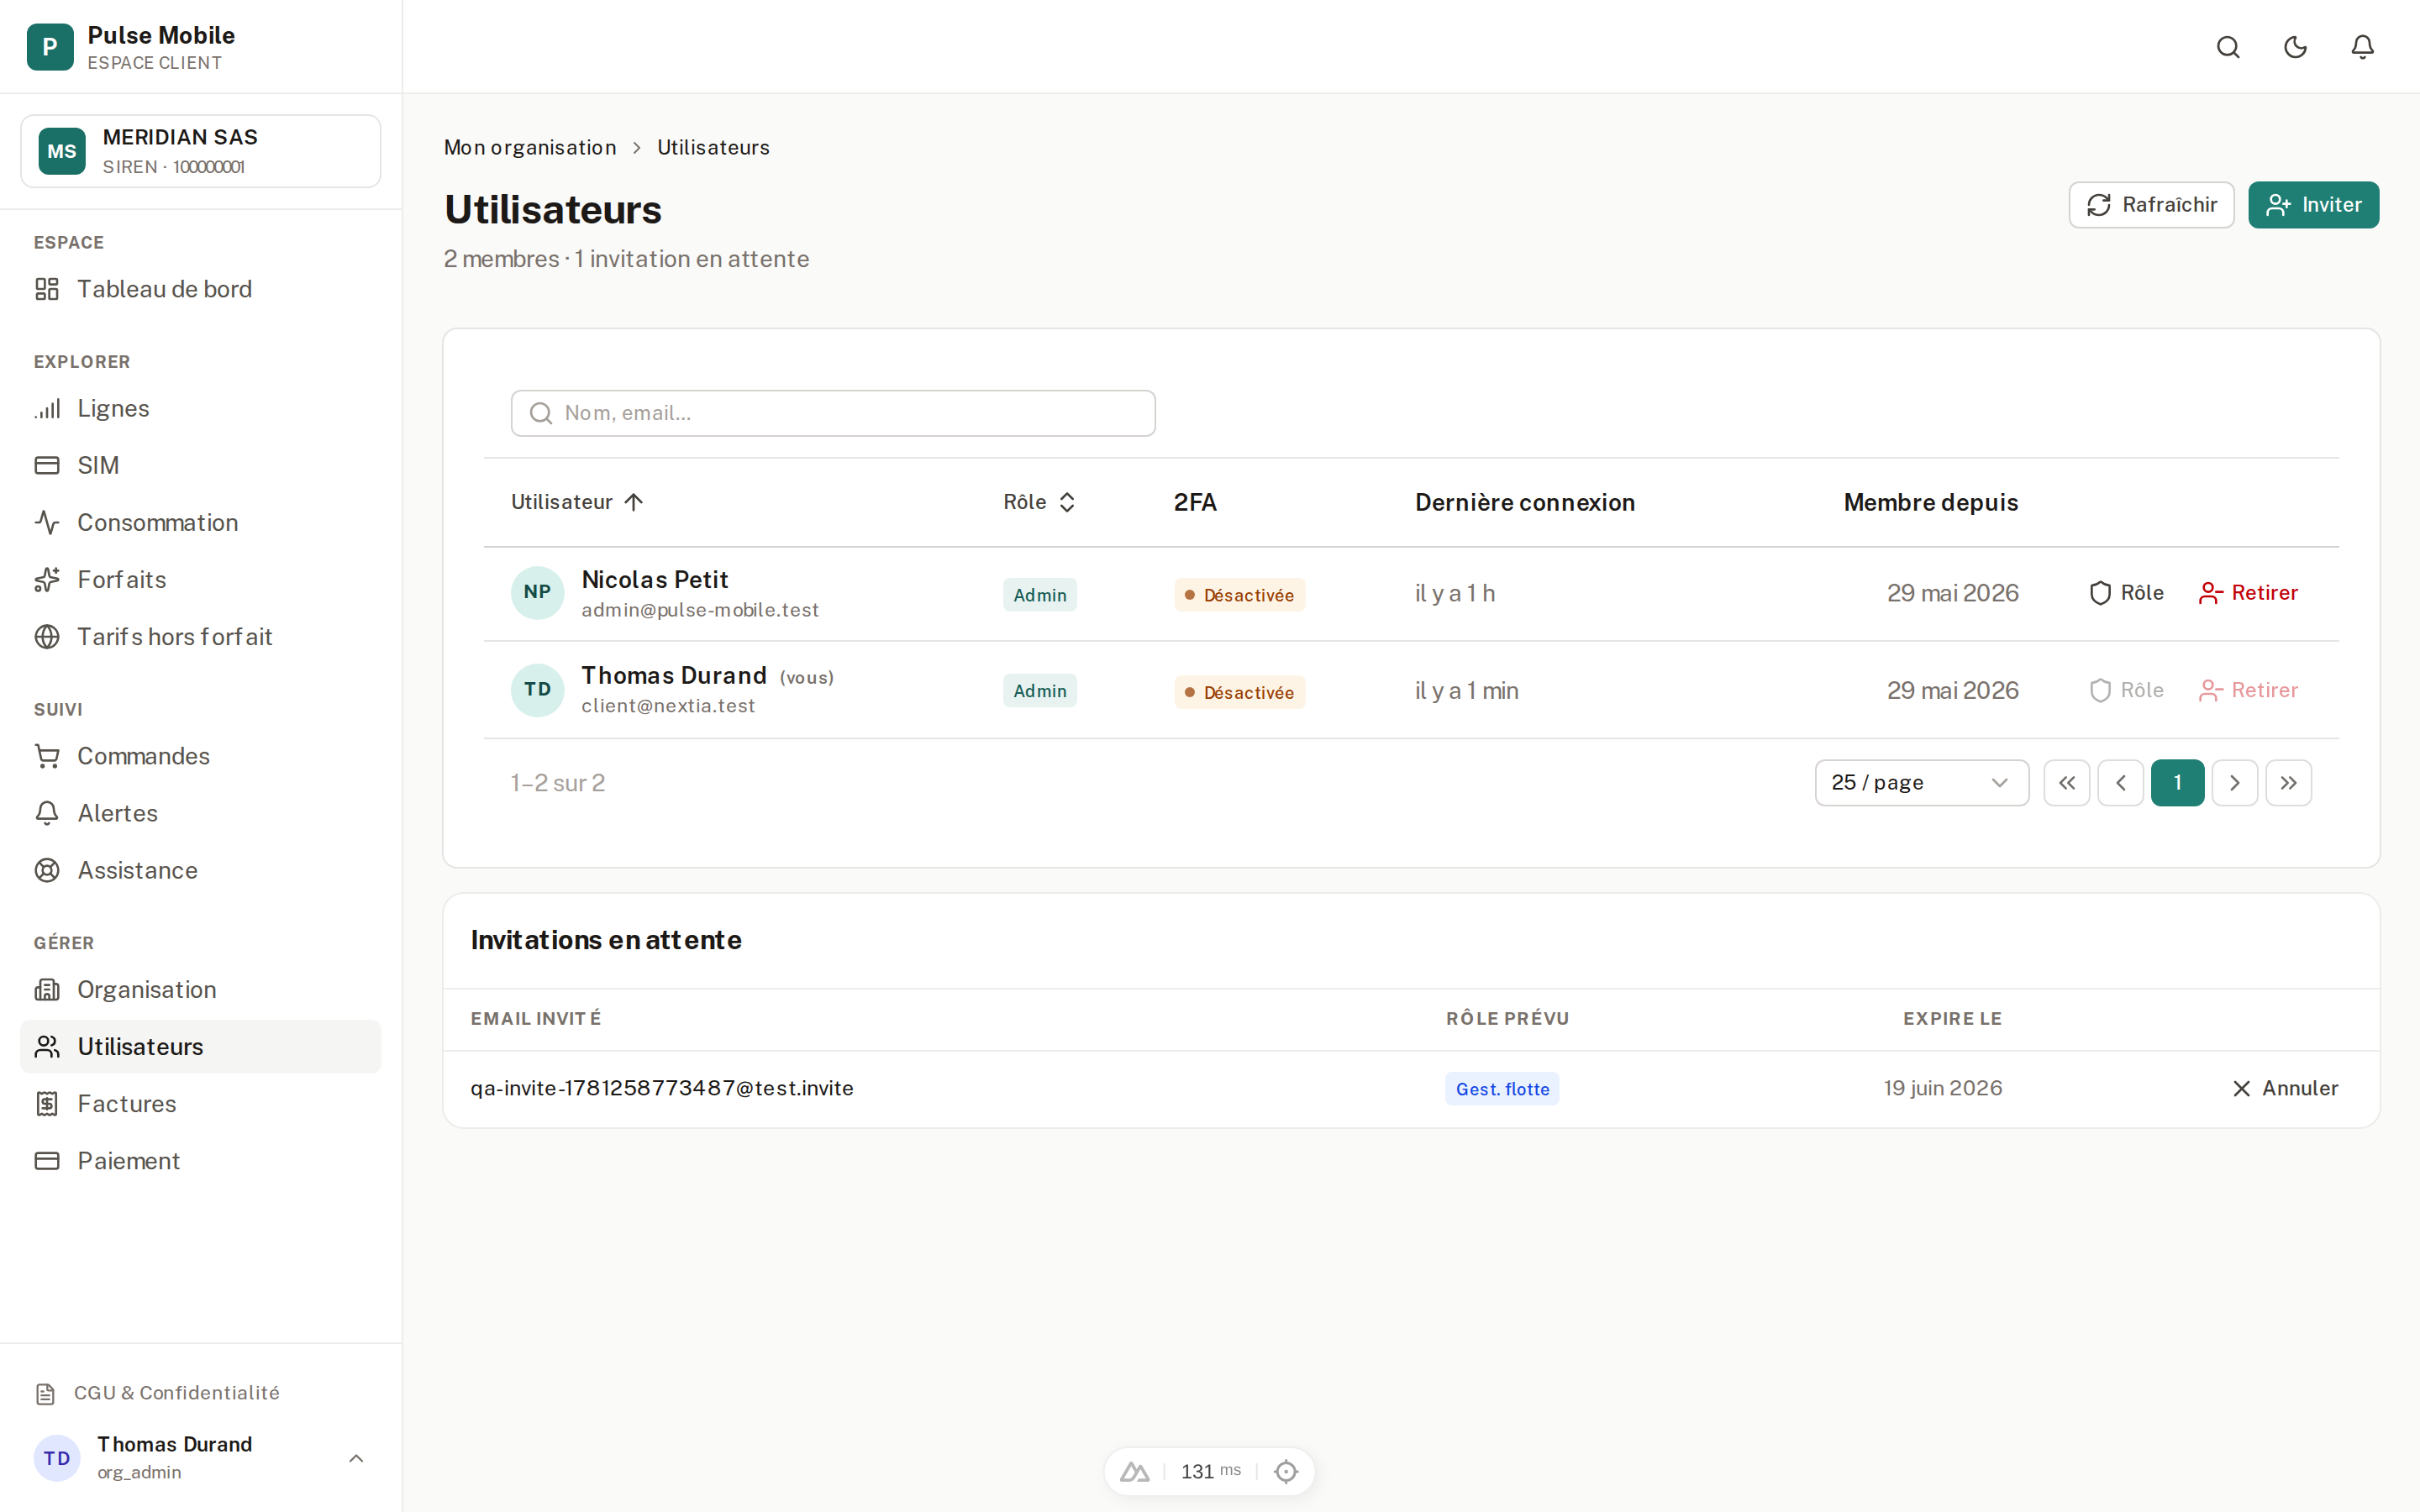Viewport: 2420px width, 1512px height.
Task: Open Lignes in the sidebar
Action: point(201,408)
